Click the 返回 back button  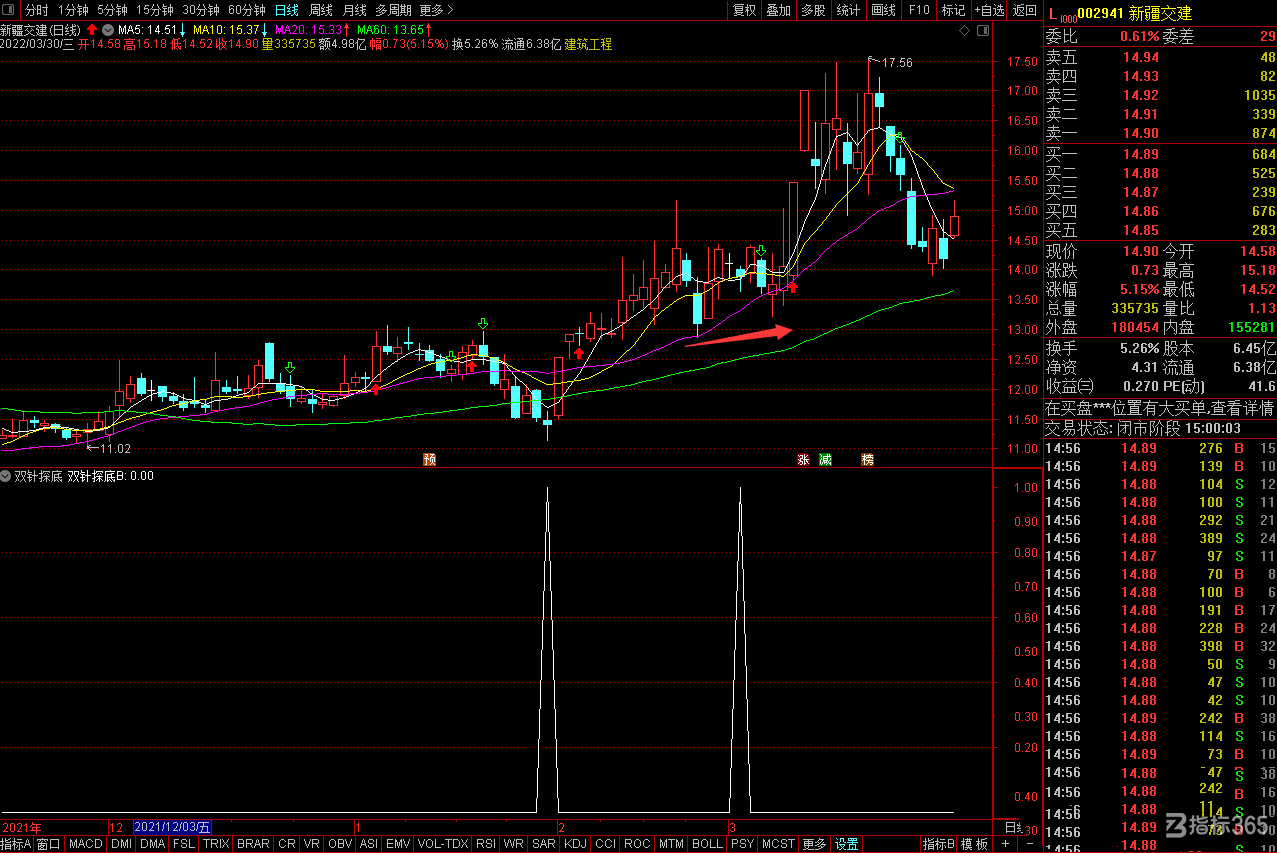coord(1025,10)
